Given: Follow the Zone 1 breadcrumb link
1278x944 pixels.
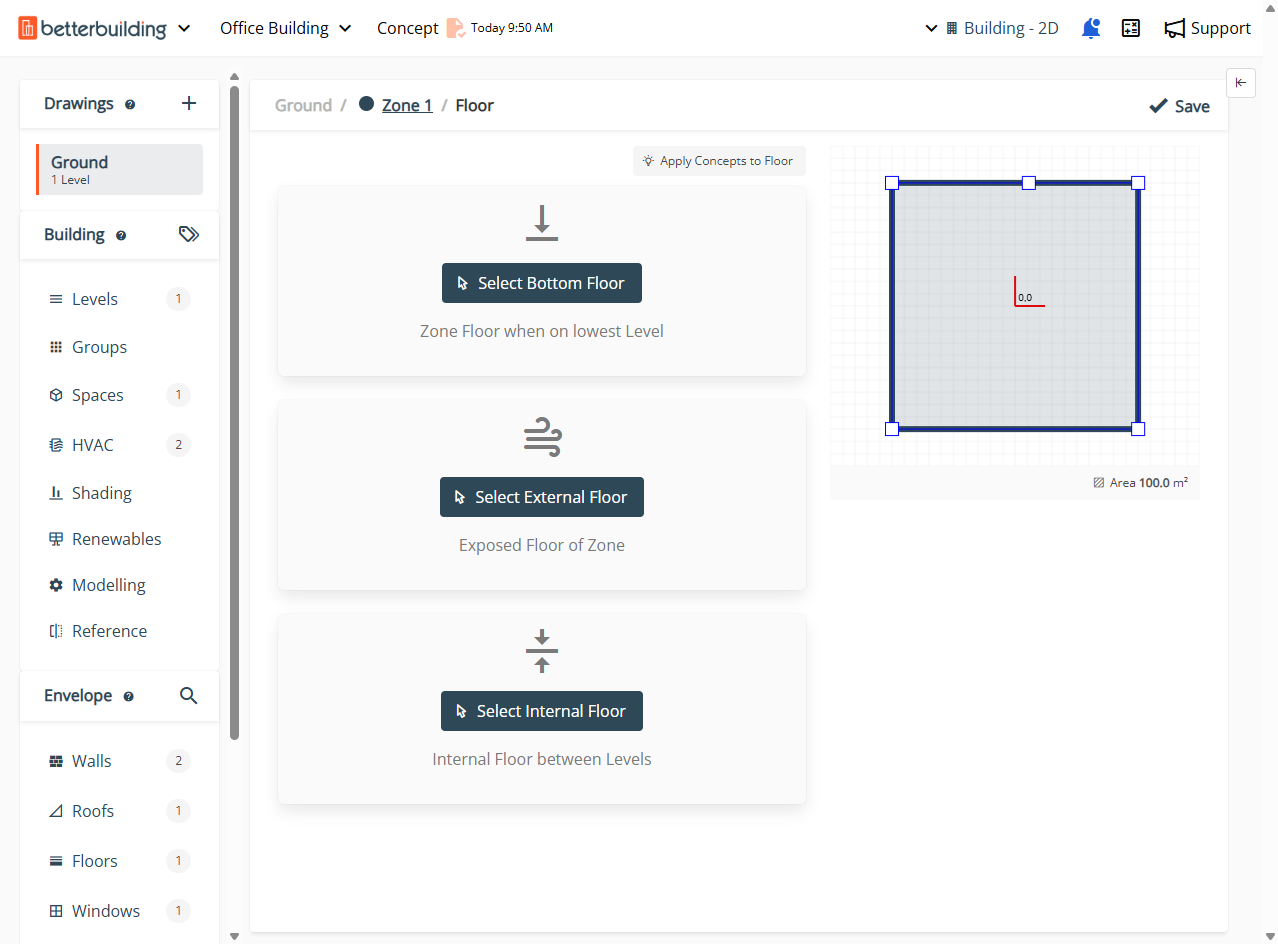Looking at the screenshot, I should [x=407, y=105].
